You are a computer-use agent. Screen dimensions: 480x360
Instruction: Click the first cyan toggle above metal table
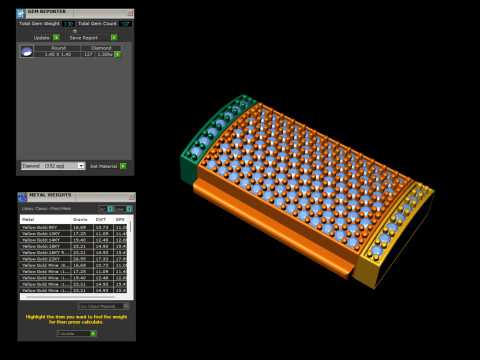click(110, 209)
